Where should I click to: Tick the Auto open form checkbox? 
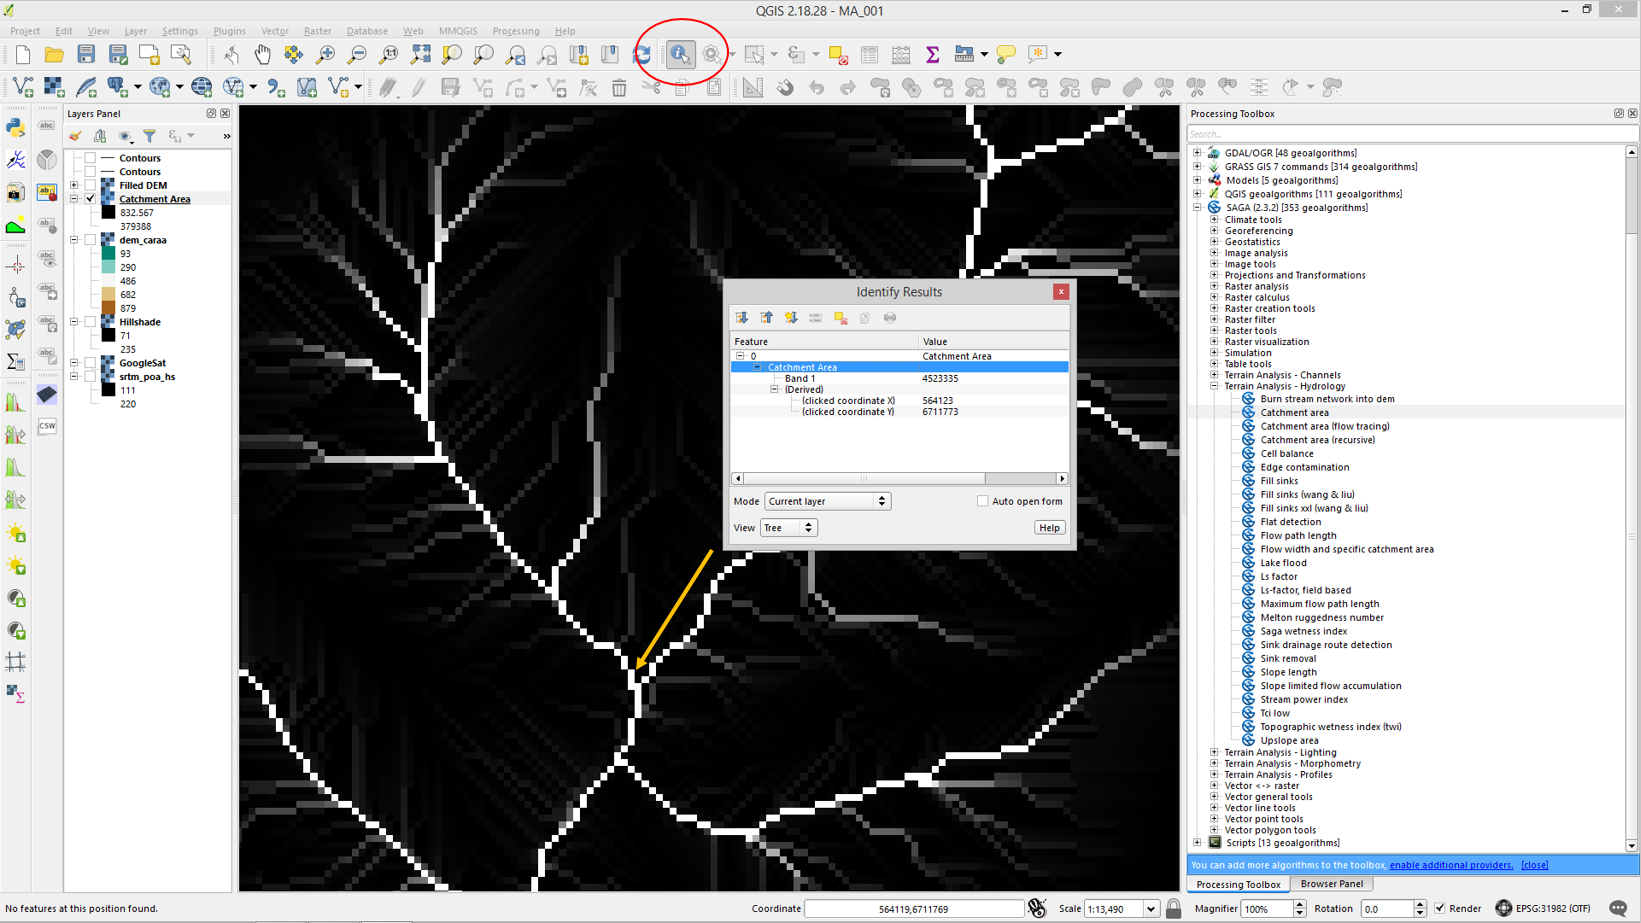click(x=982, y=501)
